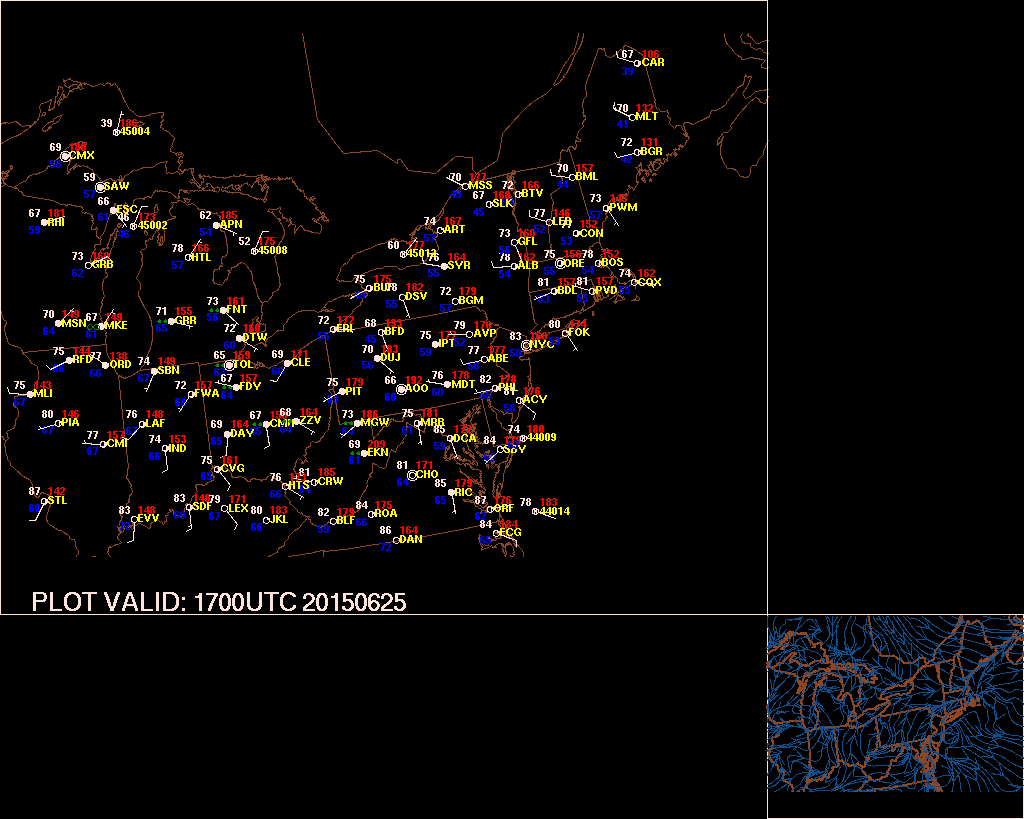The height and width of the screenshot is (819, 1024).
Task: Select the SYR station label
Action: tap(459, 266)
